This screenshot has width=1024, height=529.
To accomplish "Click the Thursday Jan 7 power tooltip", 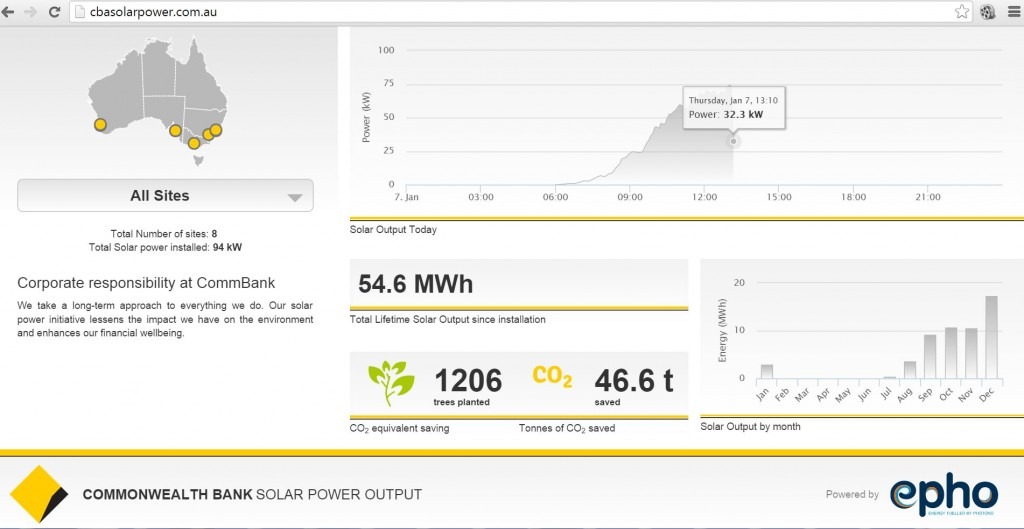I will pyautogui.click(x=734, y=108).
